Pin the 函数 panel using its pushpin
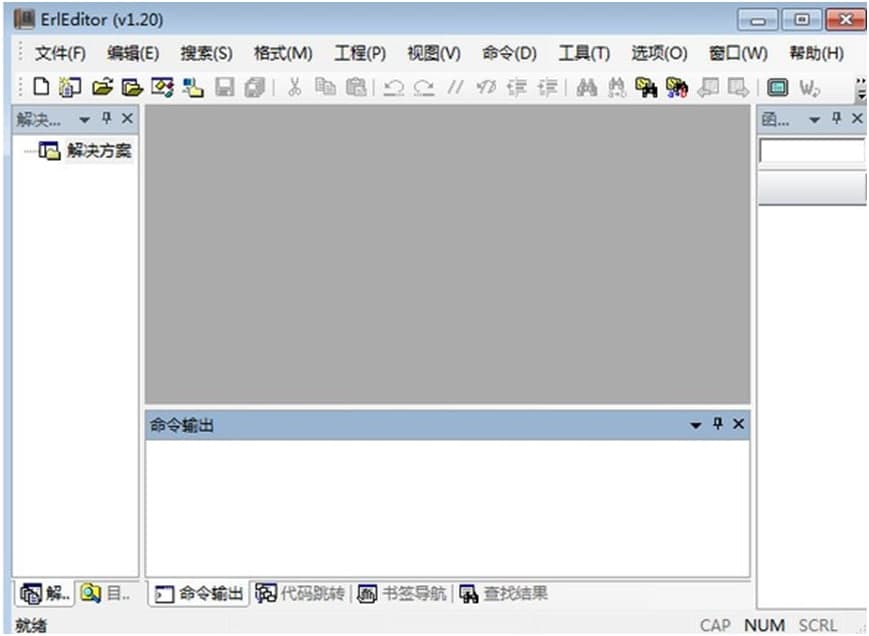 click(838, 118)
